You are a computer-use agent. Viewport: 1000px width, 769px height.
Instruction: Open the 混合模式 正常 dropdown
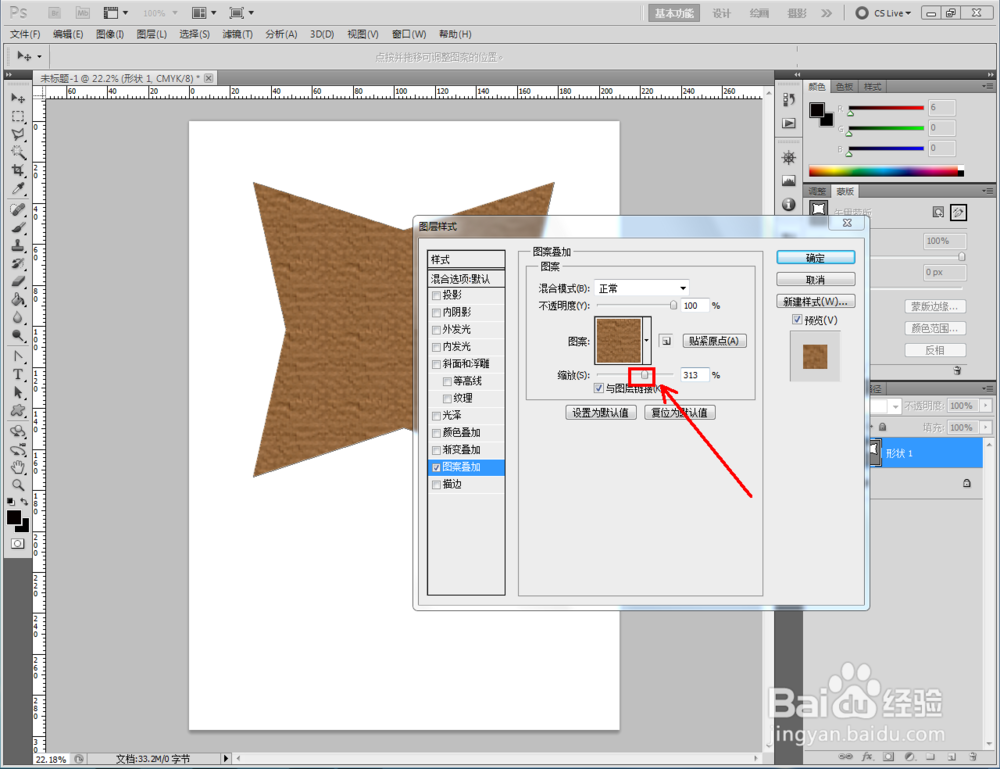point(642,288)
